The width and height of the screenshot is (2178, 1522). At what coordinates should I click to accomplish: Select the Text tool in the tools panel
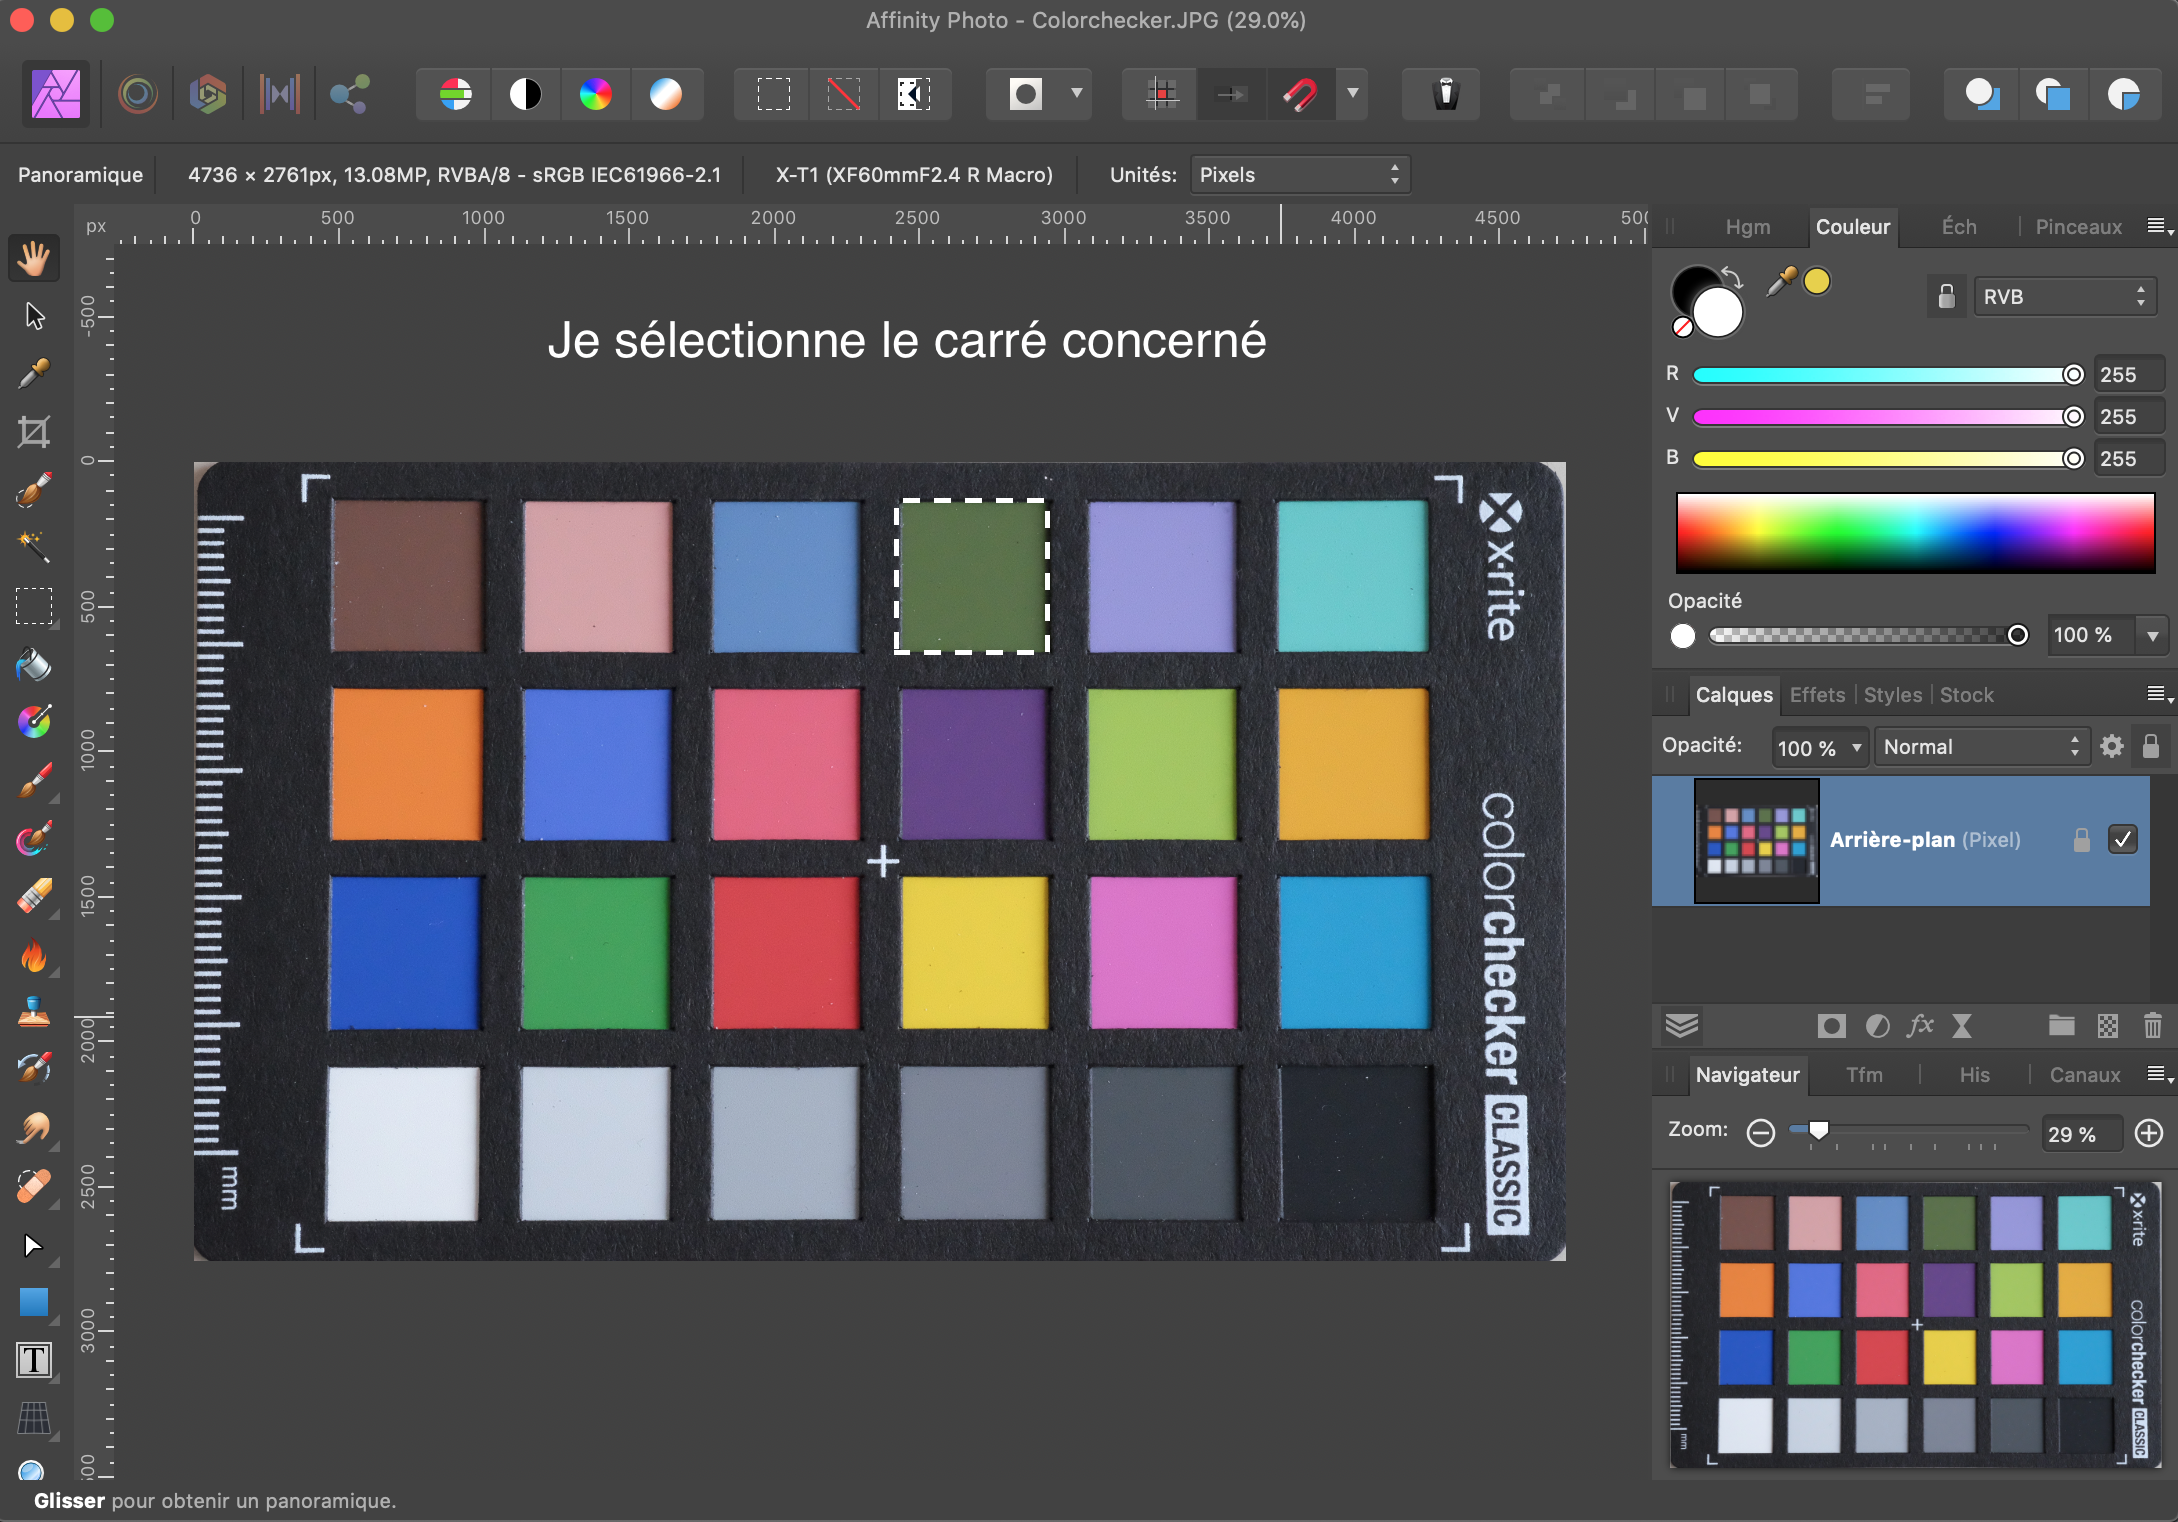(x=34, y=1360)
